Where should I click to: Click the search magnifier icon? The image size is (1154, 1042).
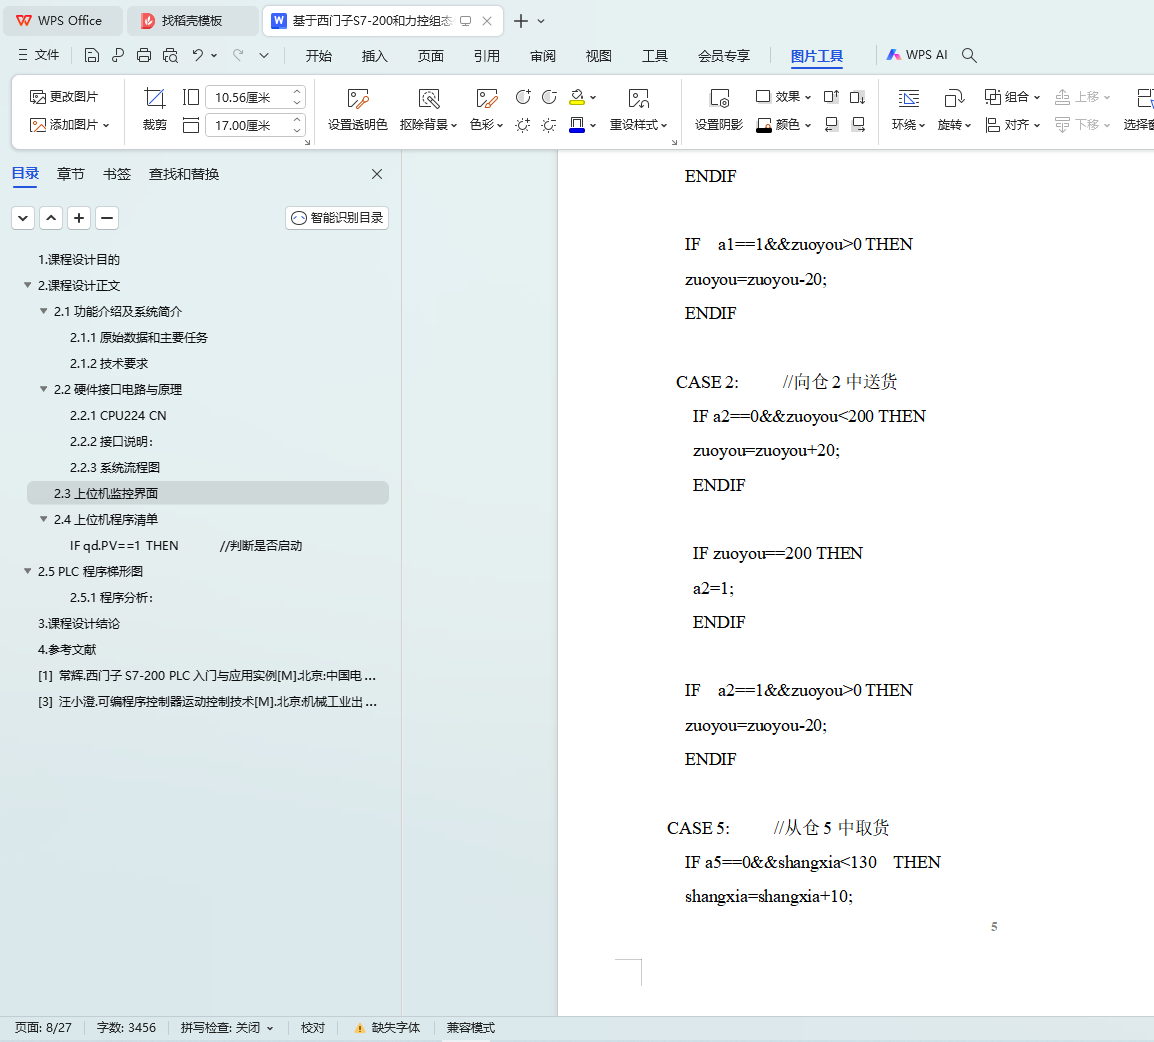coord(969,55)
